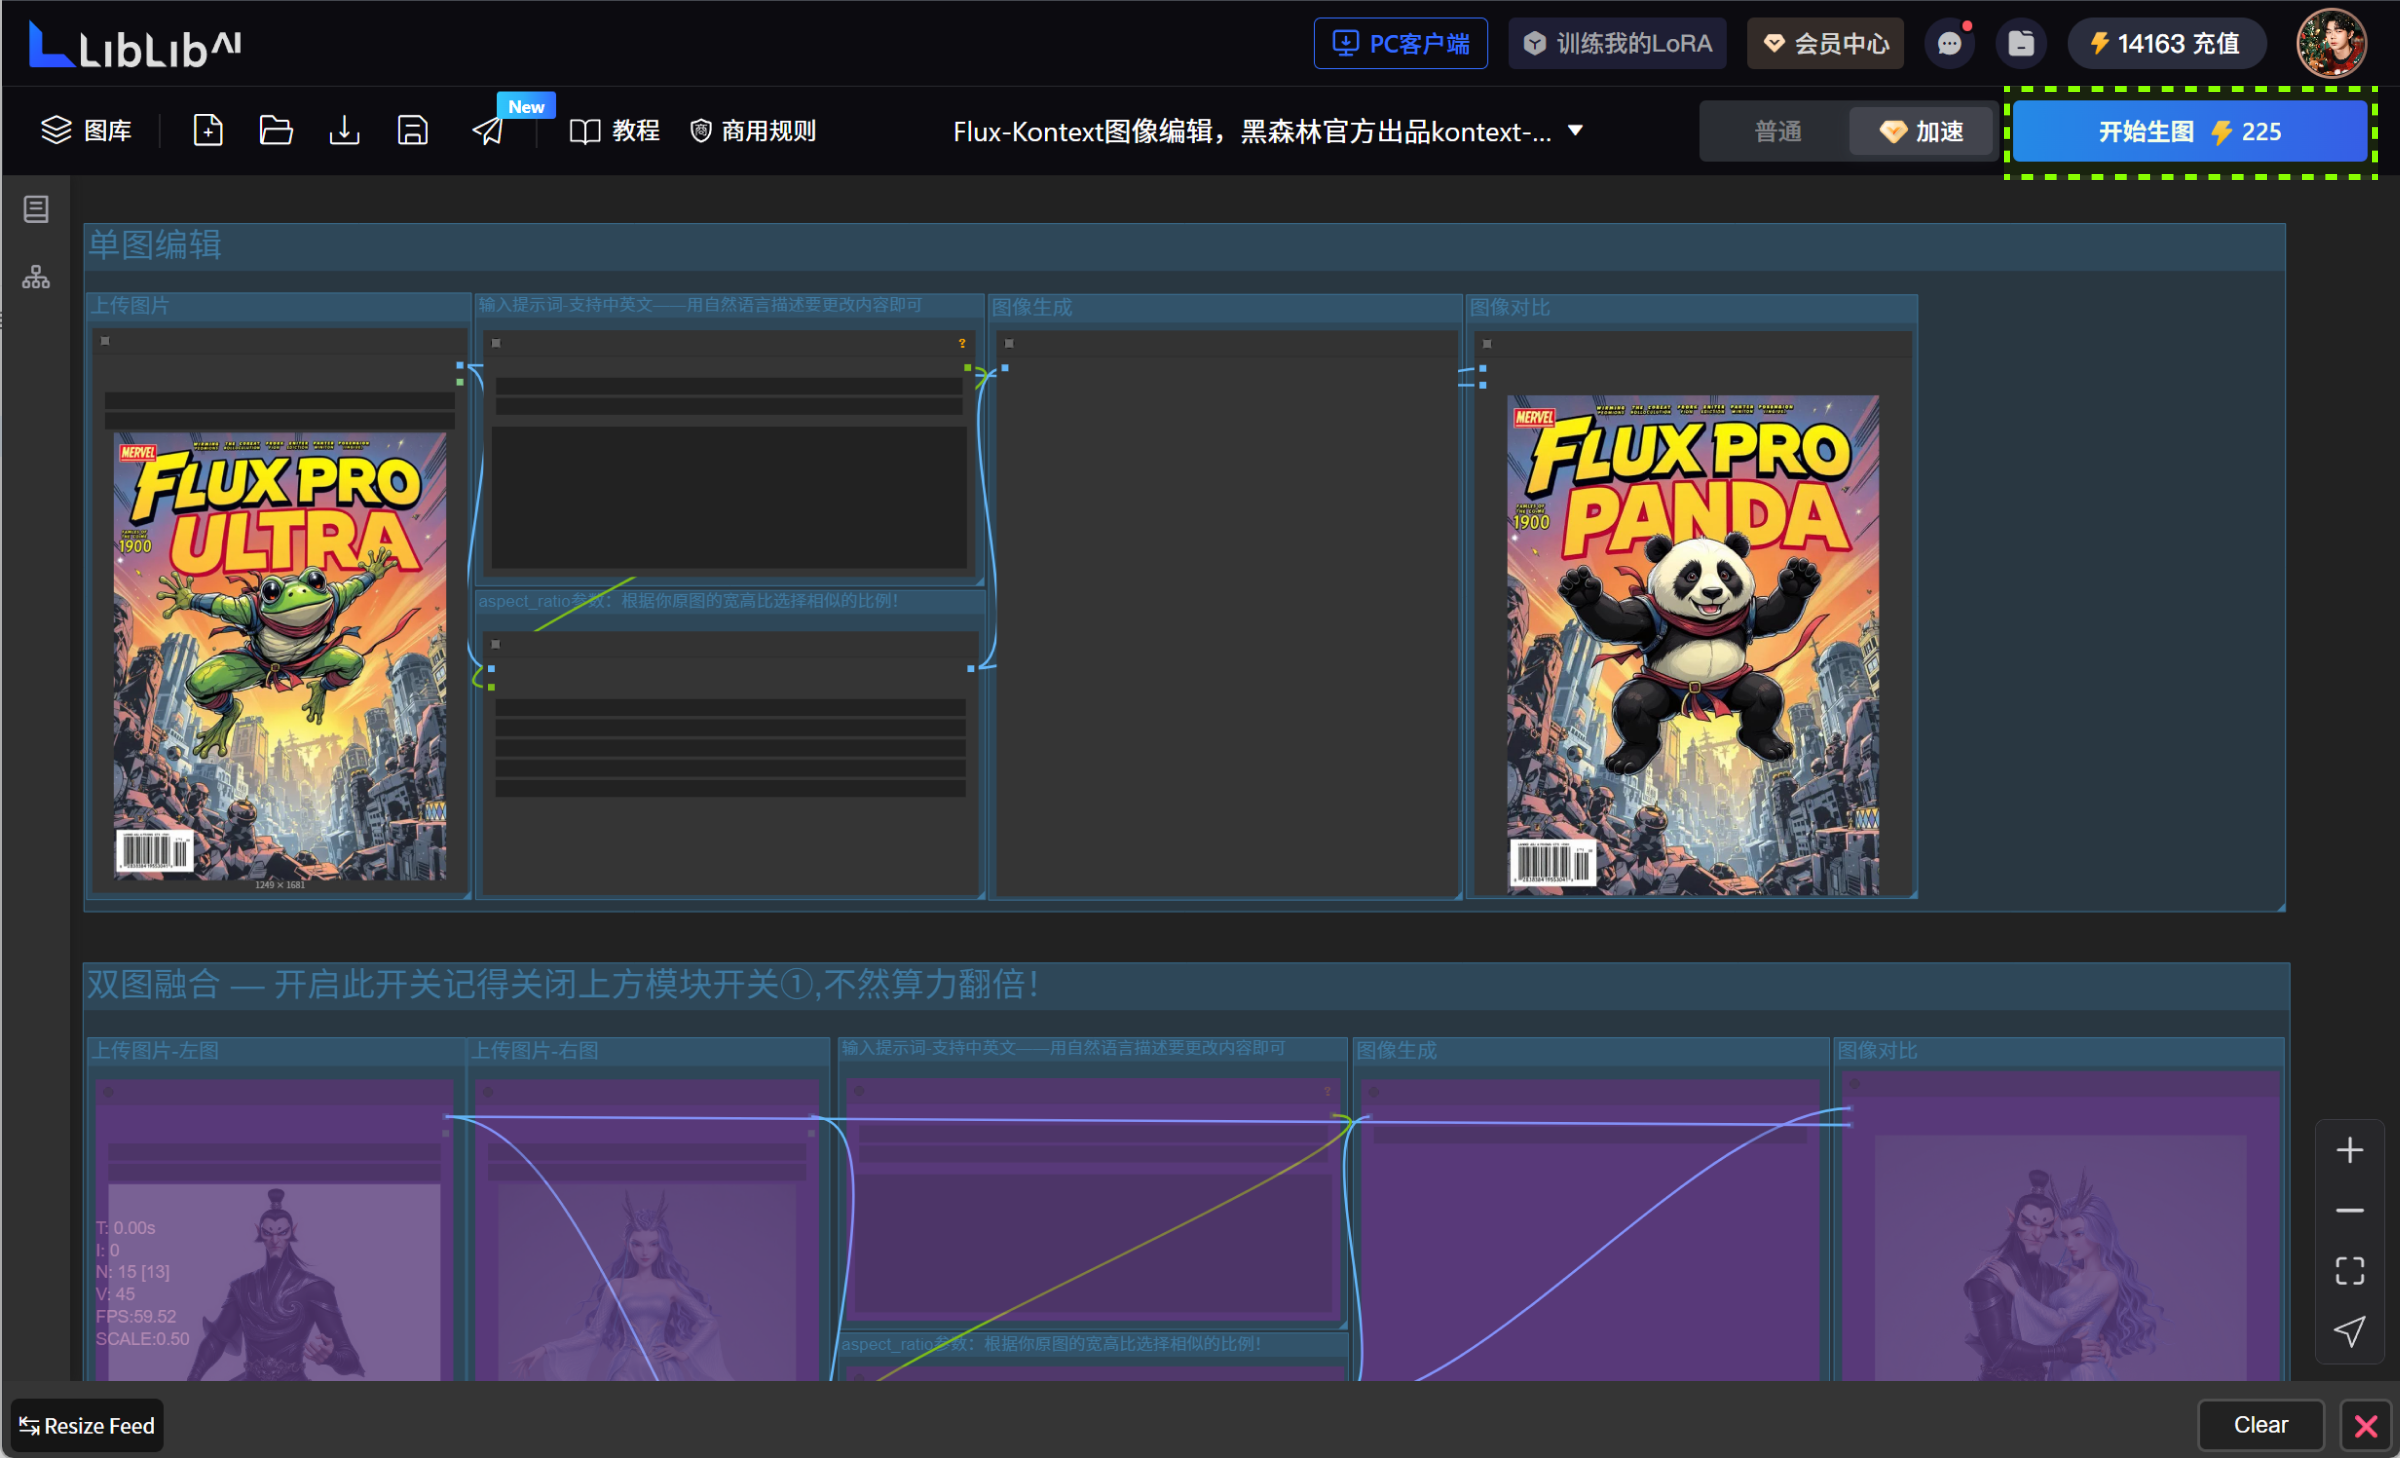Collapse the 上传图片 node via its dot
This screenshot has height=1458, width=2400.
tap(105, 341)
